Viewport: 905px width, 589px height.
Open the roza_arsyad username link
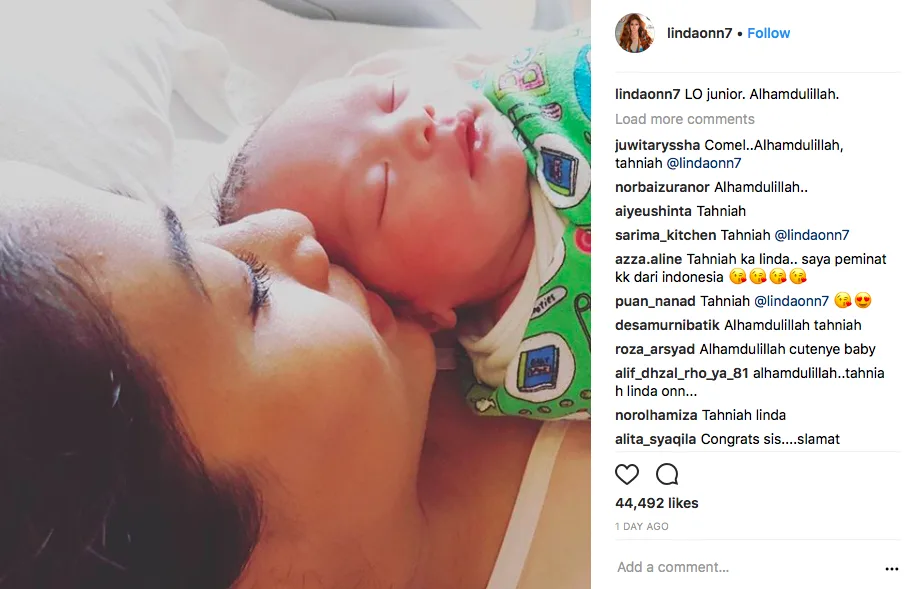655,349
